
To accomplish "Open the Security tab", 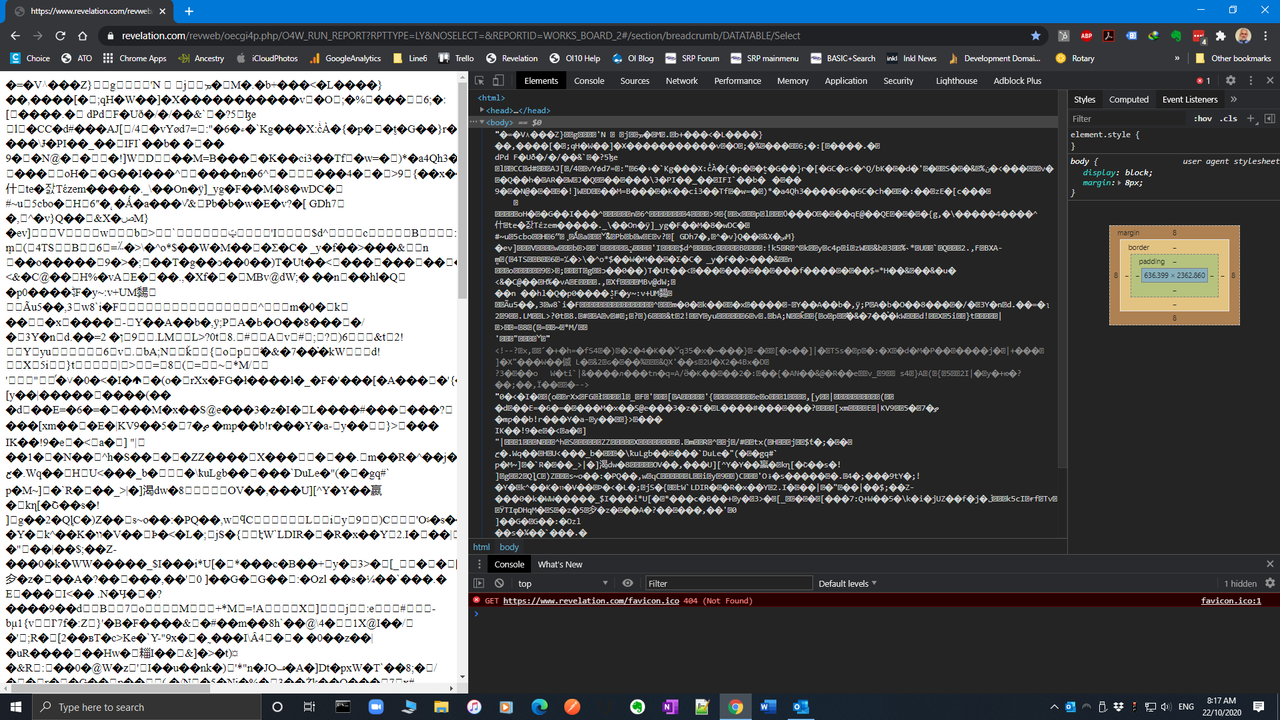I will (898, 81).
